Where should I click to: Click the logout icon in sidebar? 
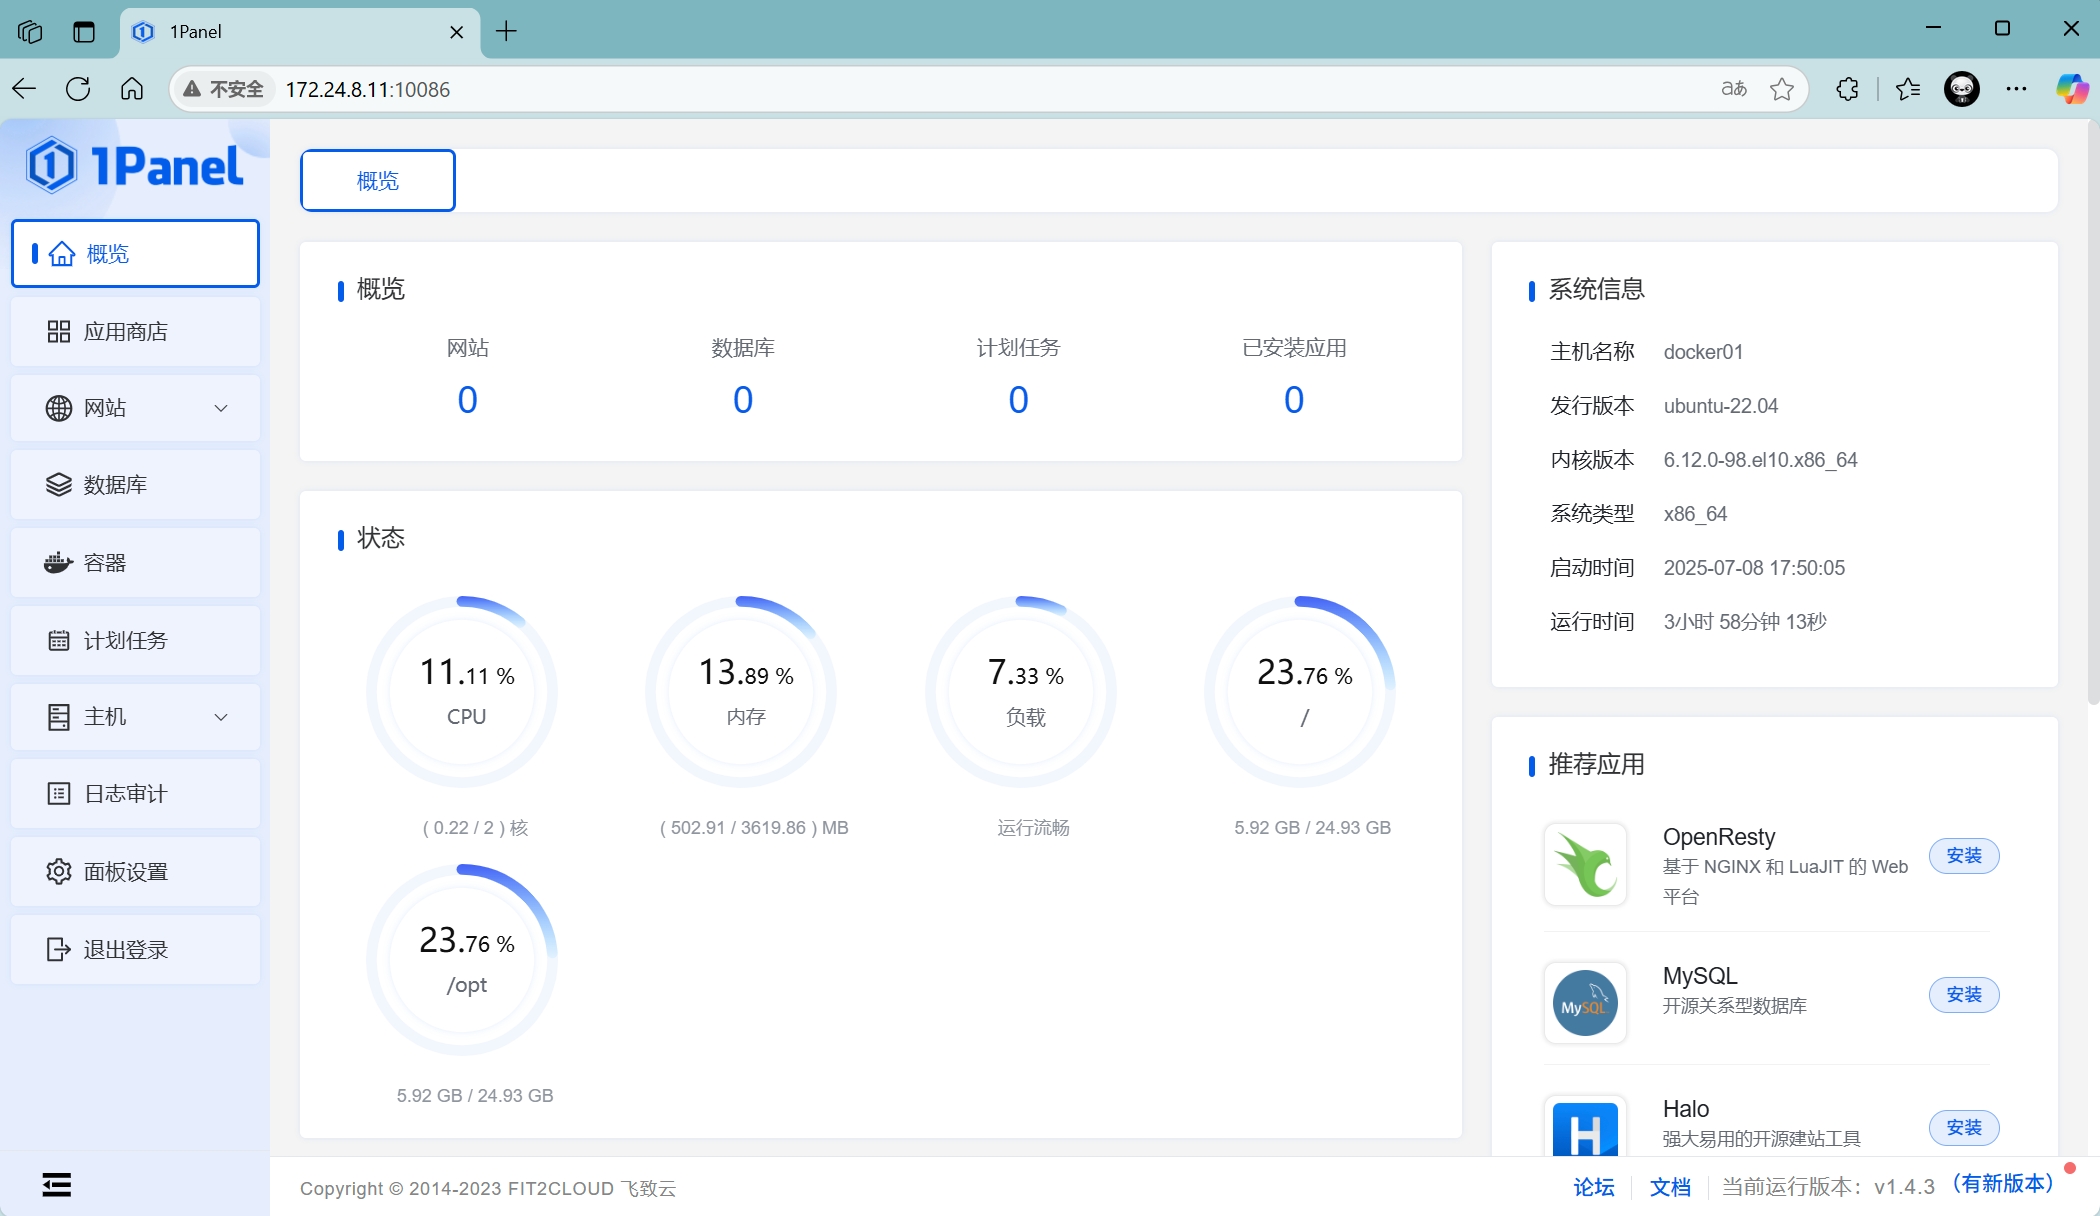(58, 949)
